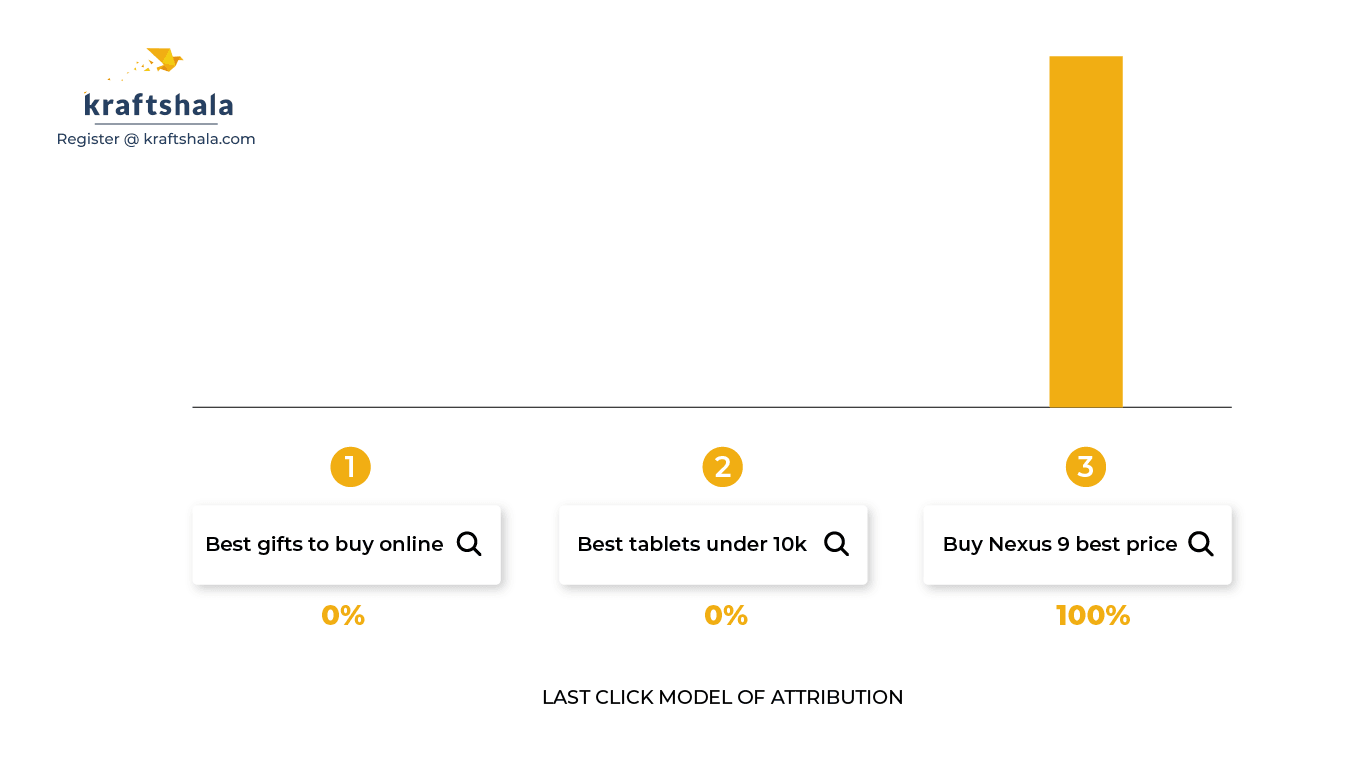The width and height of the screenshot is (1351, 760).
Task: Click the tall yellow attribution bar
Action: pos(1086,232)
